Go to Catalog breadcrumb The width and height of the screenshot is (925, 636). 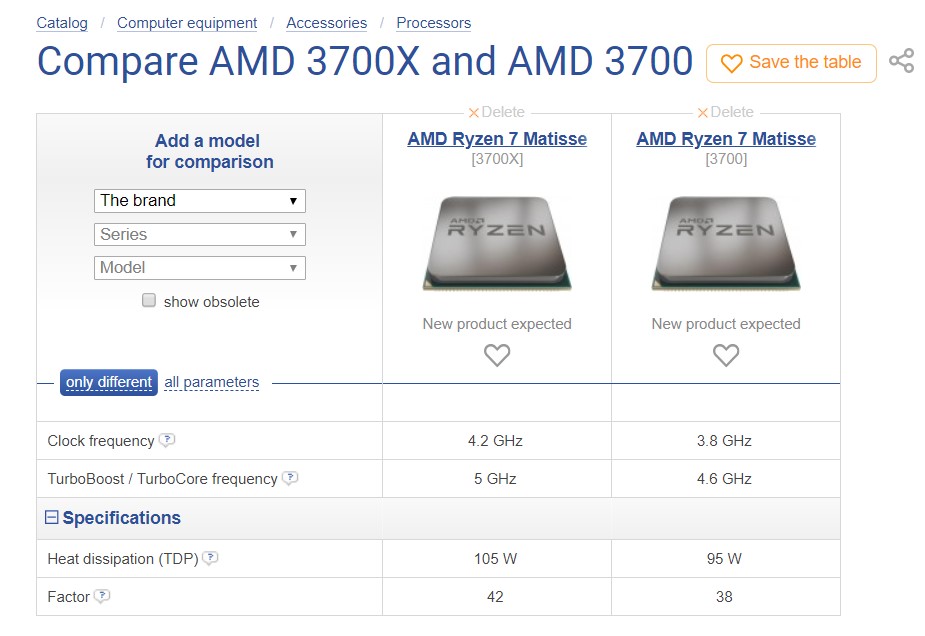pos(62,23)
